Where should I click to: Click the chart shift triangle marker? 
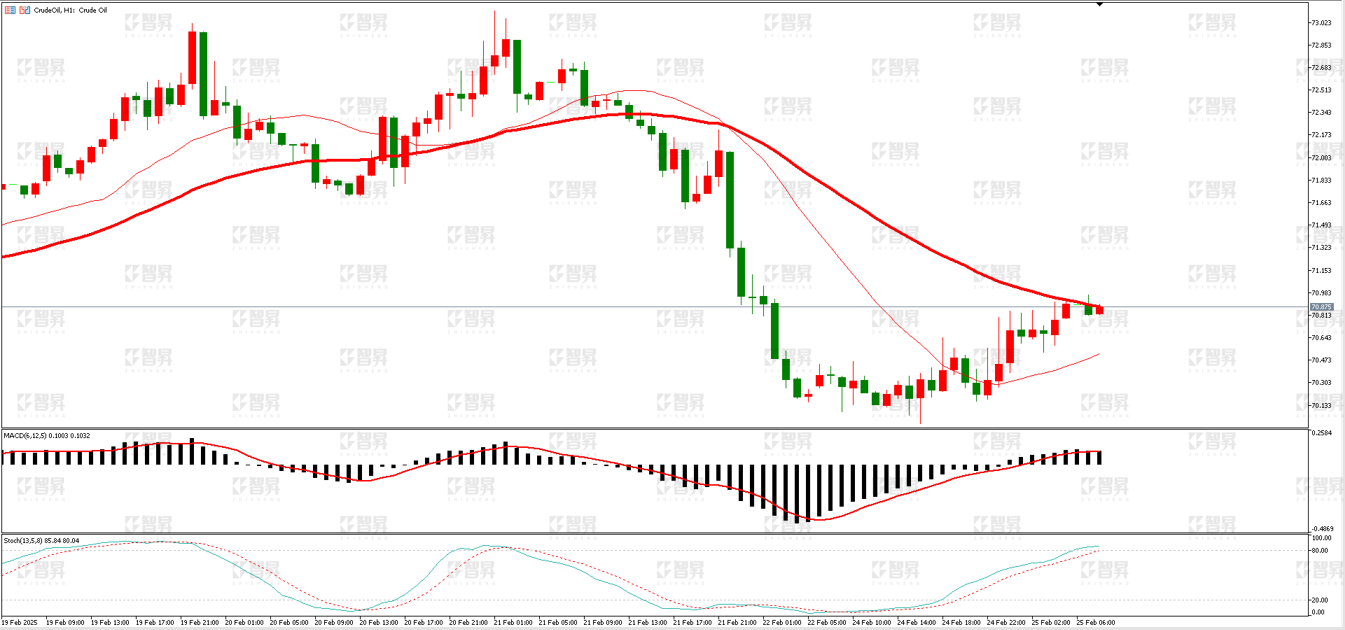click(x=1099, y=5)
